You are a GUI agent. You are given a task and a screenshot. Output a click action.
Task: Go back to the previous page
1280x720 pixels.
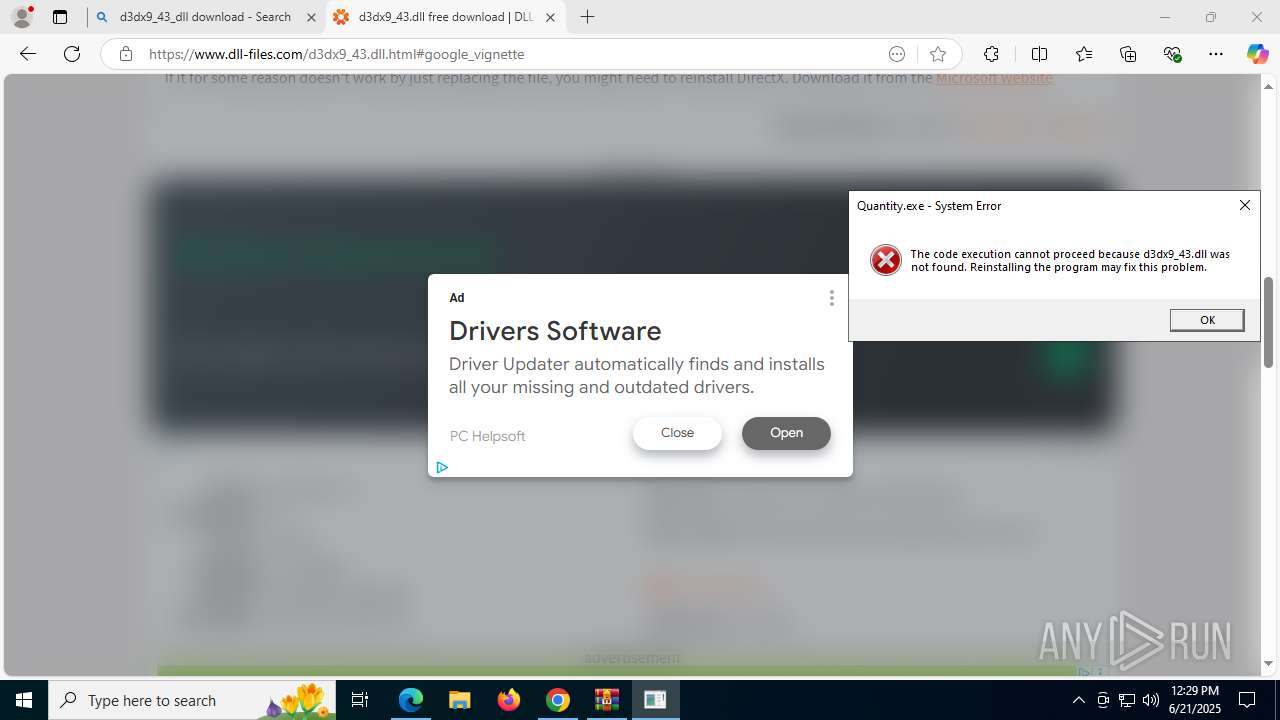28,54
